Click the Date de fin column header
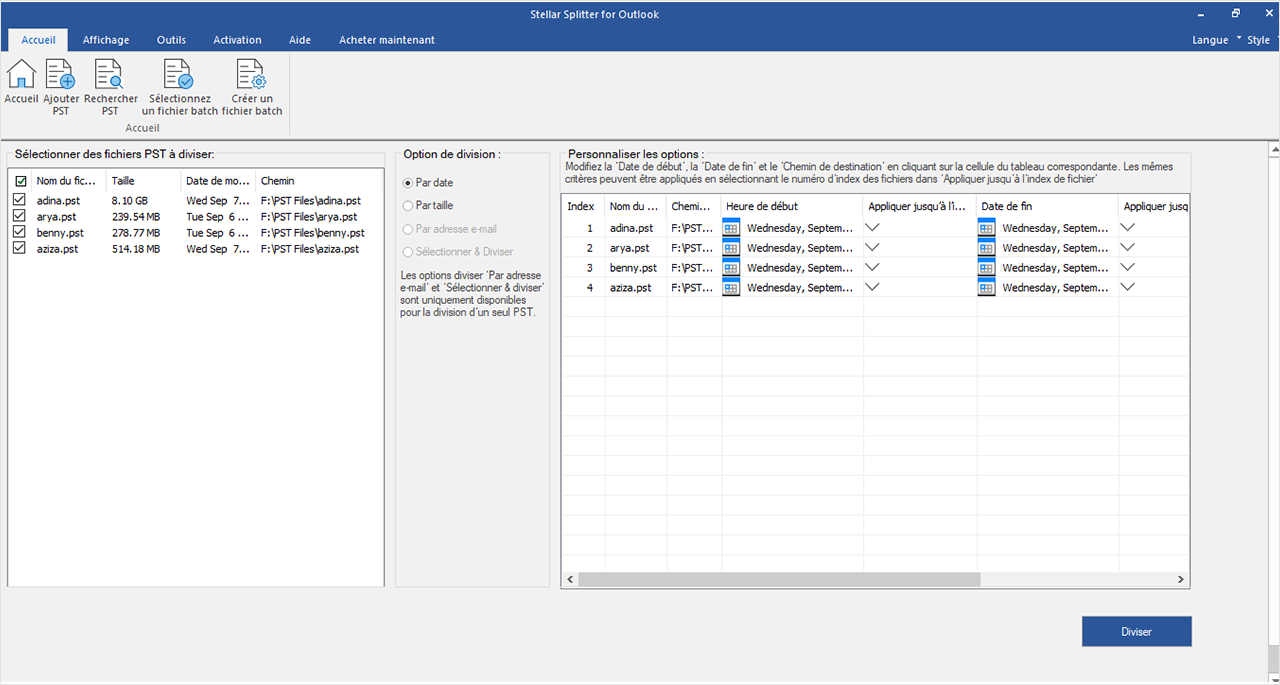Screen dimensions: 1280x685 pos(1047,206)
